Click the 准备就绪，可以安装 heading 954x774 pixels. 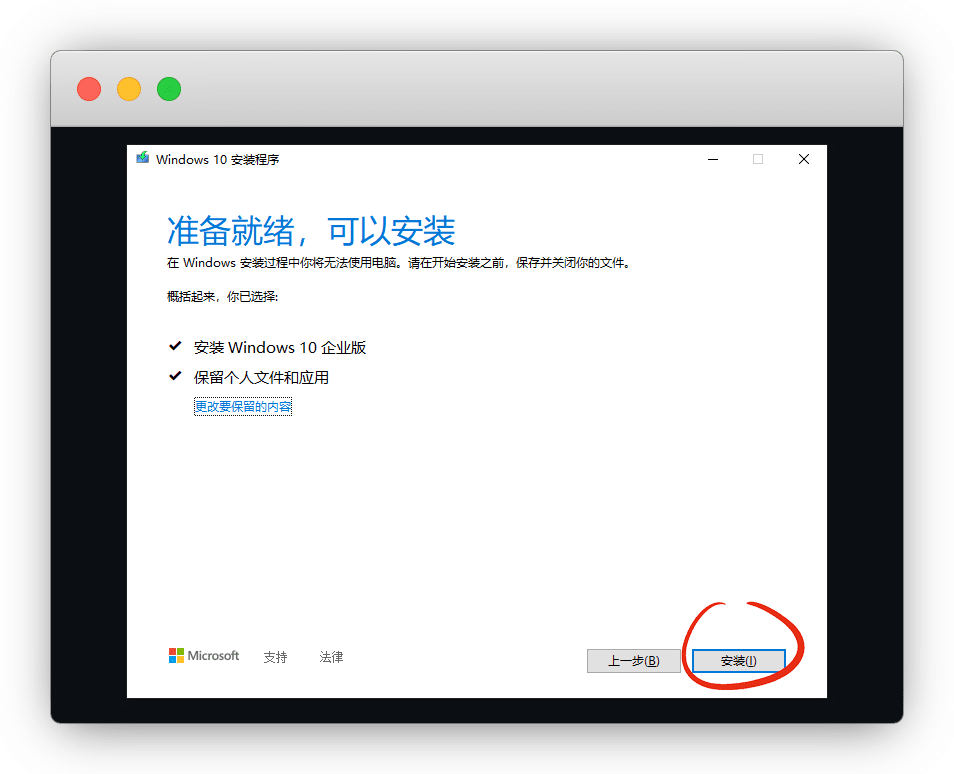point(311,231)
